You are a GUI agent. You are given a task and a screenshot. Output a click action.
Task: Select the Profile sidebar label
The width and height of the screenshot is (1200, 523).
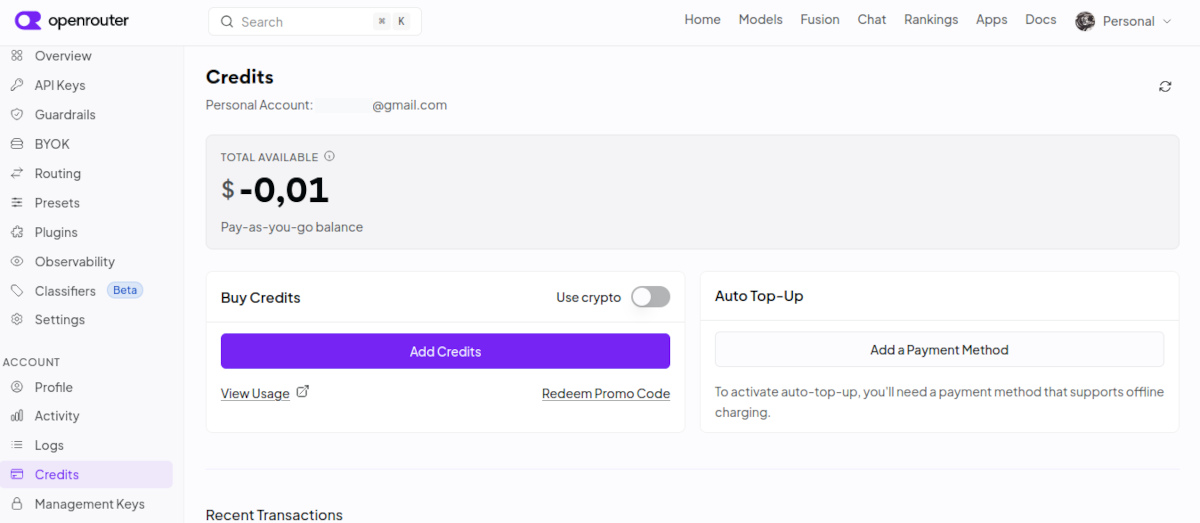point(54,387)
